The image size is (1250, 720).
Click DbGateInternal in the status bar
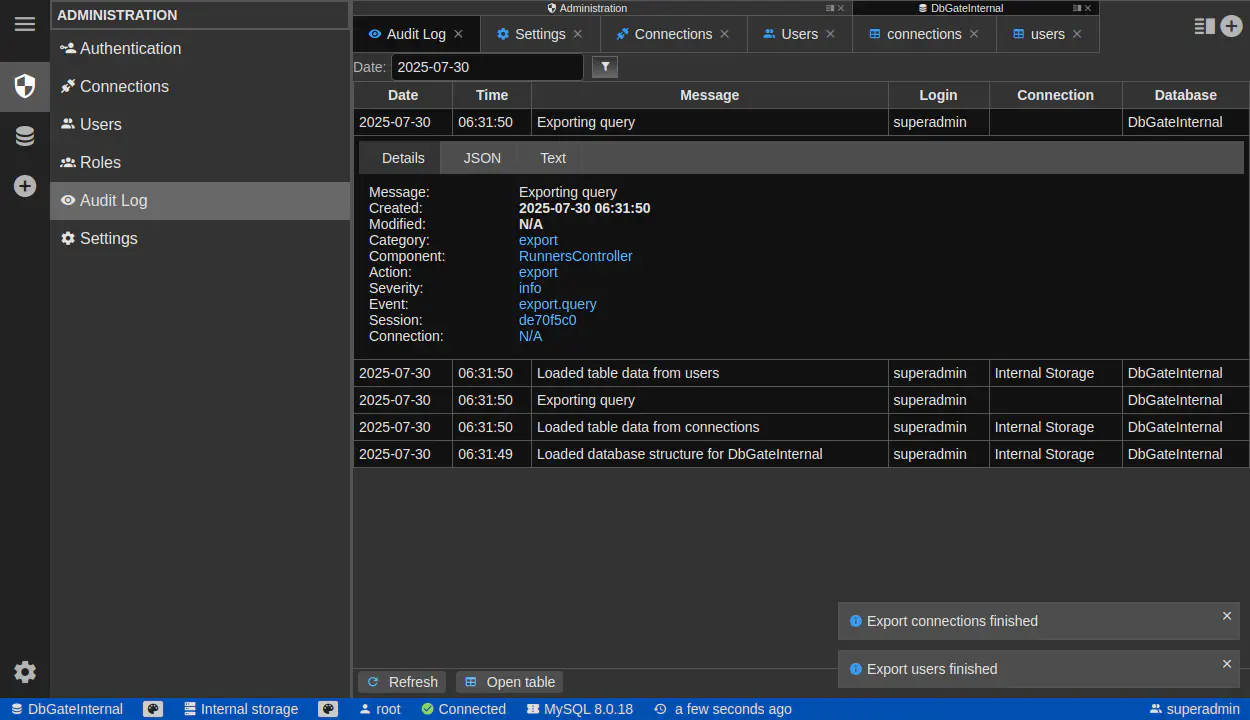click(67, 709)
